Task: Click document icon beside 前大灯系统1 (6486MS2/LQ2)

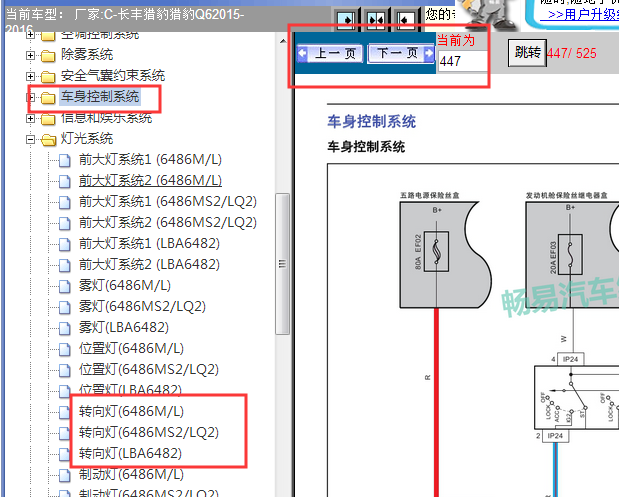Action: [x=64, y=202]
